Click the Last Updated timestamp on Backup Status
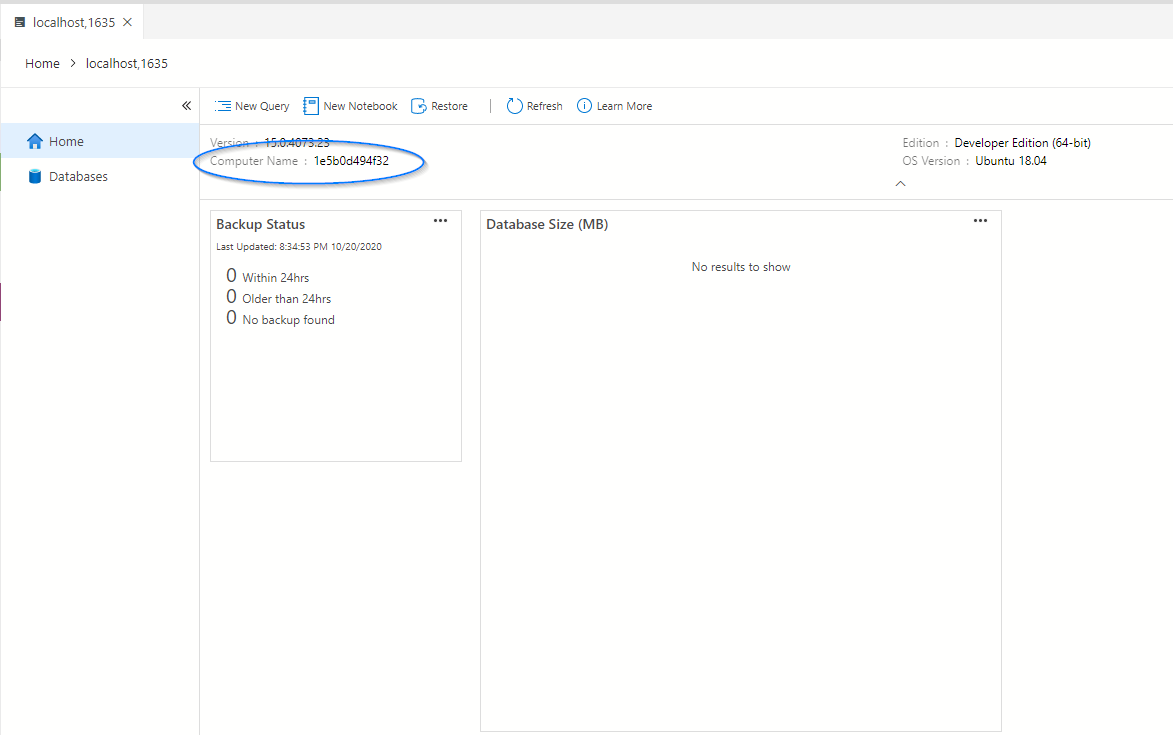The width and height of the screenshot is (1173, 735). 302,246
